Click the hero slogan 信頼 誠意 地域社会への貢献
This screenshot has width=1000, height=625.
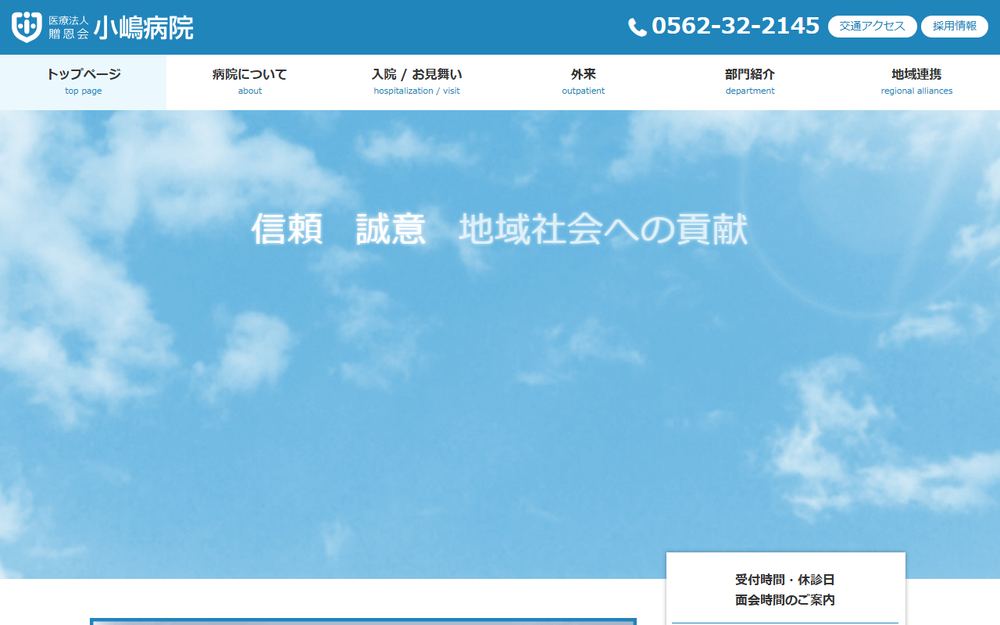click(499, 229)
